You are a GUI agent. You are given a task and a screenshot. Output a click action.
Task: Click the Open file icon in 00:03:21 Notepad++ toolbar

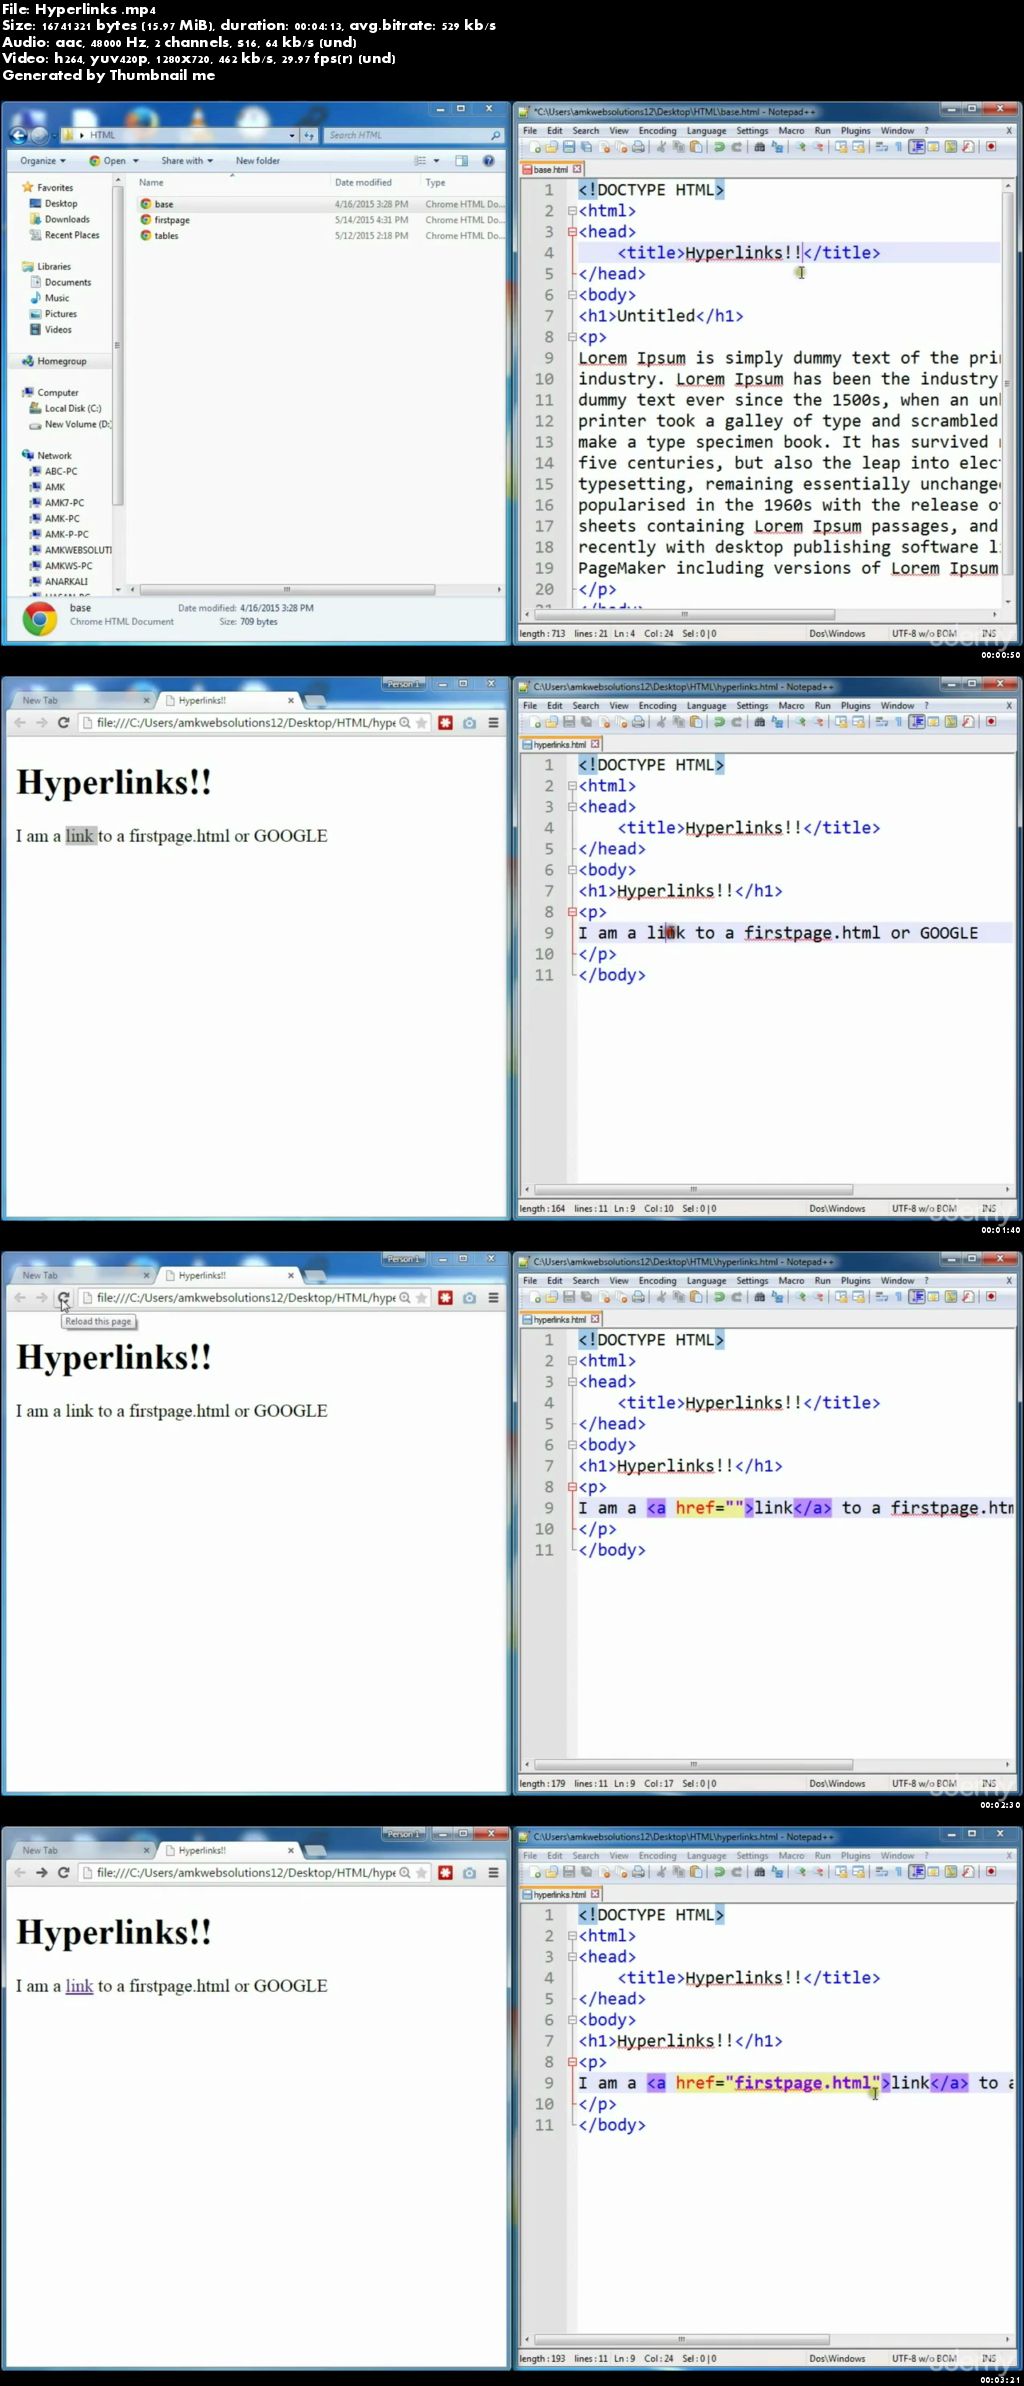coord(552,1872)
